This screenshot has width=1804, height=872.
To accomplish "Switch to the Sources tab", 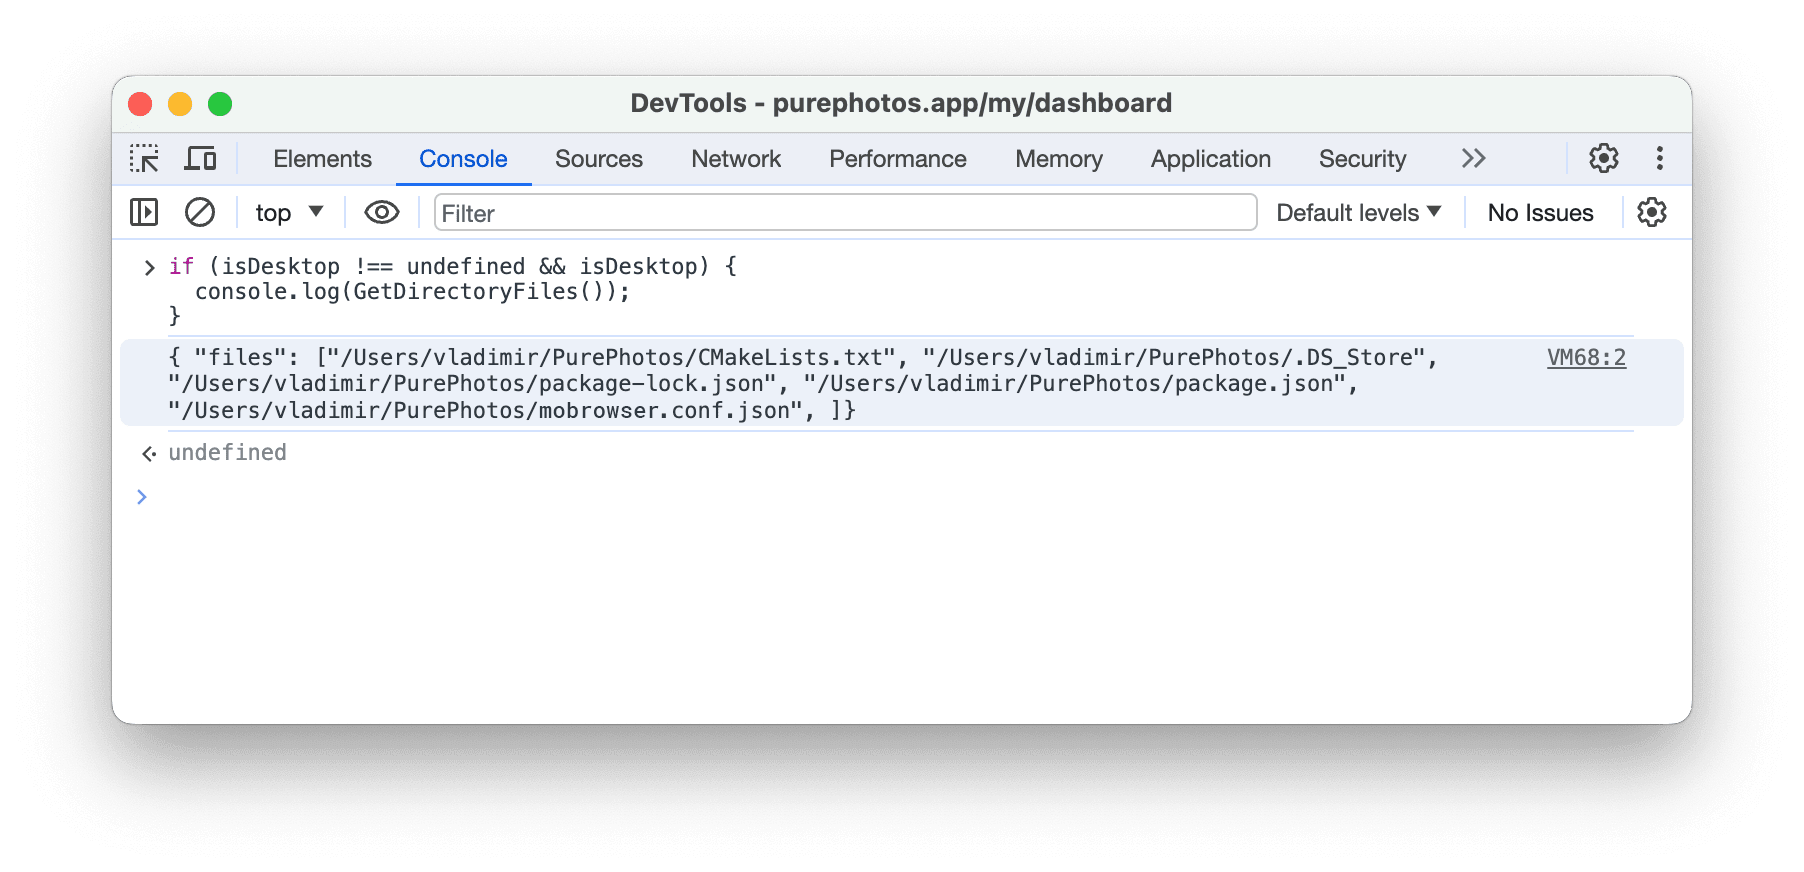I will (598, 158).
